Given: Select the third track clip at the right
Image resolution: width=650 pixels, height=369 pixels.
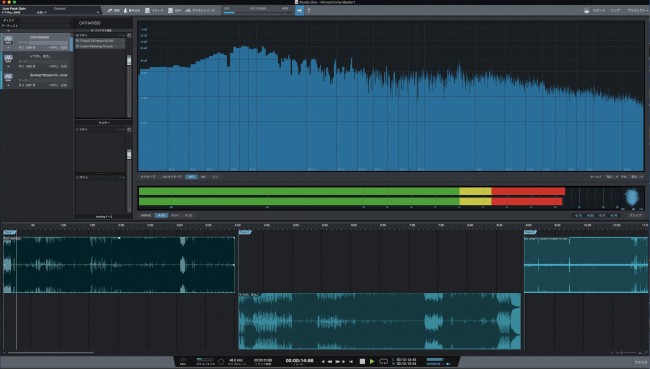Looking at the screenshot, I should (586, 265).
